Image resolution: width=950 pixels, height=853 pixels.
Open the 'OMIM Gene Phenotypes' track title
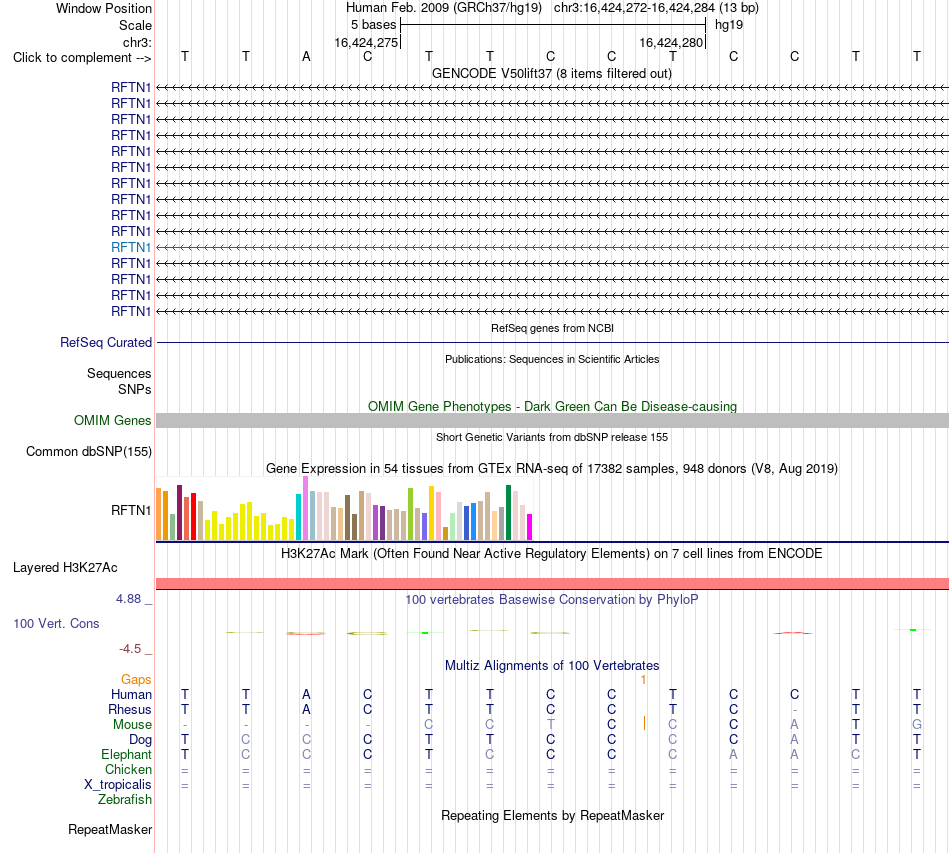(x=552, y=407)
